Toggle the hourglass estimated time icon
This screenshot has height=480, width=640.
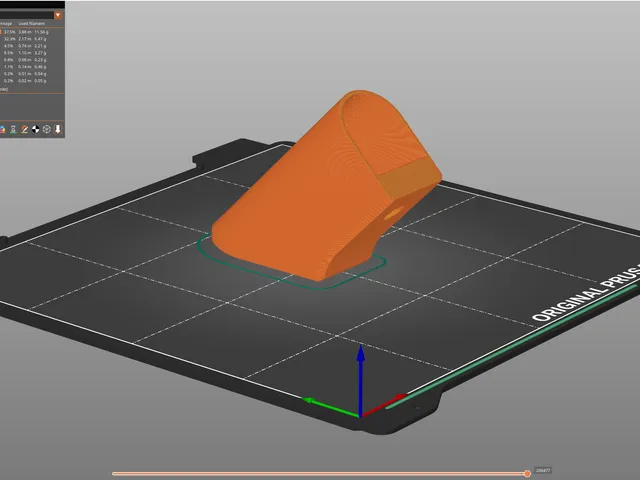[13, 129]
